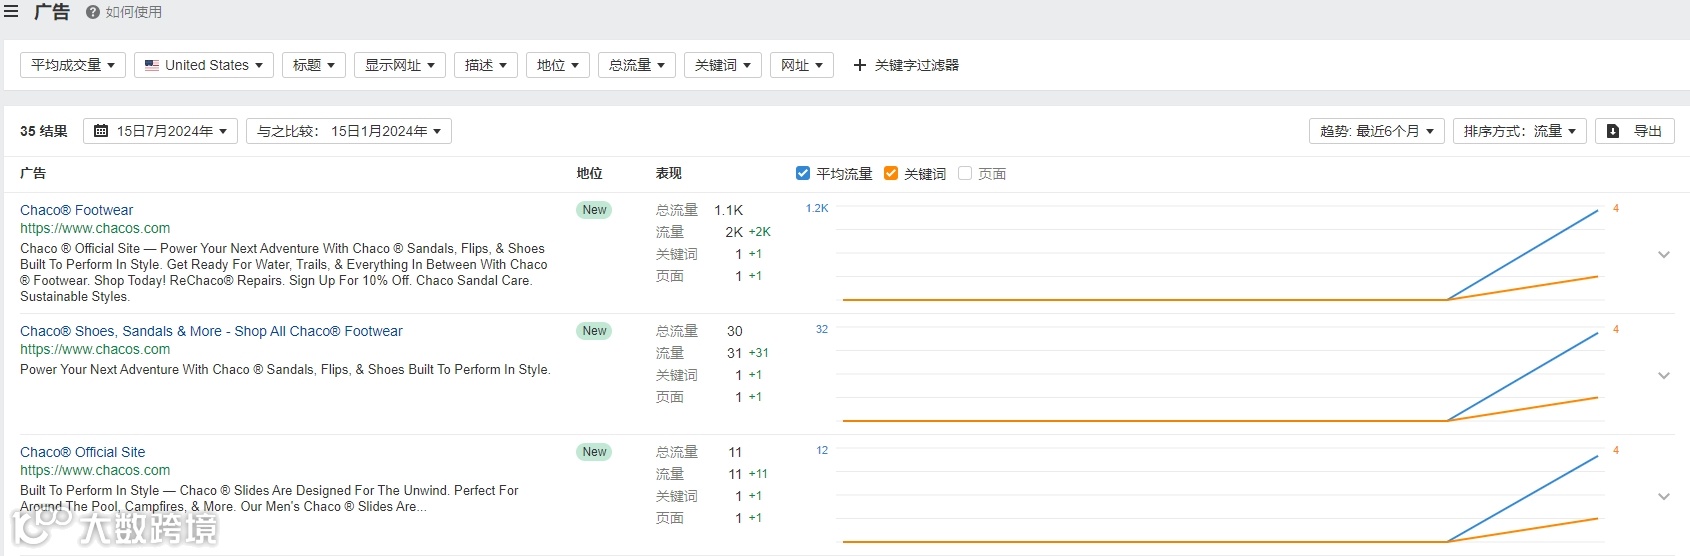Click the first ad's traffic trend chart
This screenshot has height=556, width=1690.
pyautogui.click(x=1220, y=255)
